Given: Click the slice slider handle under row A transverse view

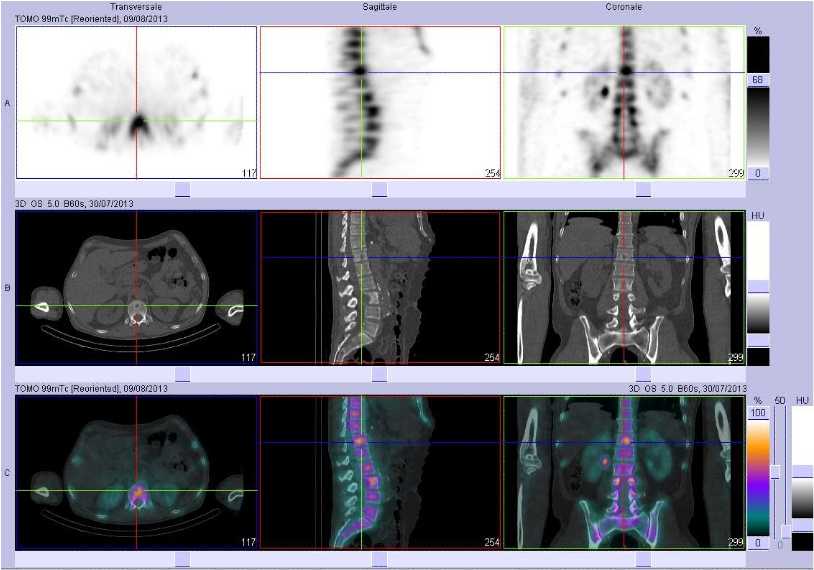Looking at the screenshot, I should point(182,189).
